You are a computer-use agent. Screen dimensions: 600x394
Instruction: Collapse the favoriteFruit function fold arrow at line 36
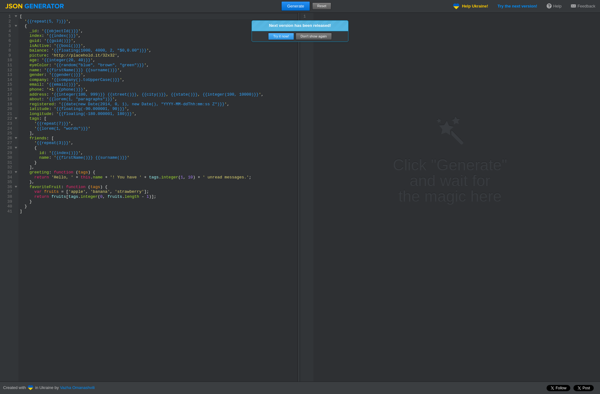click(16, 187)
